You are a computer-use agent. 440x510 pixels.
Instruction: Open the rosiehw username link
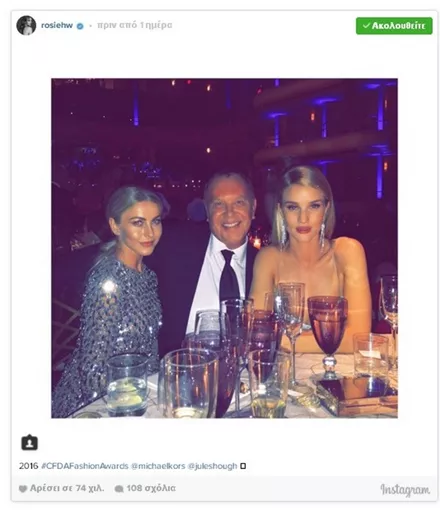[57, 25]
